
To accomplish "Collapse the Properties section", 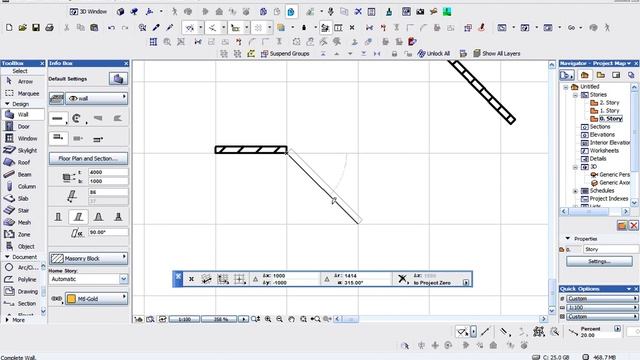I will (568, 238).
